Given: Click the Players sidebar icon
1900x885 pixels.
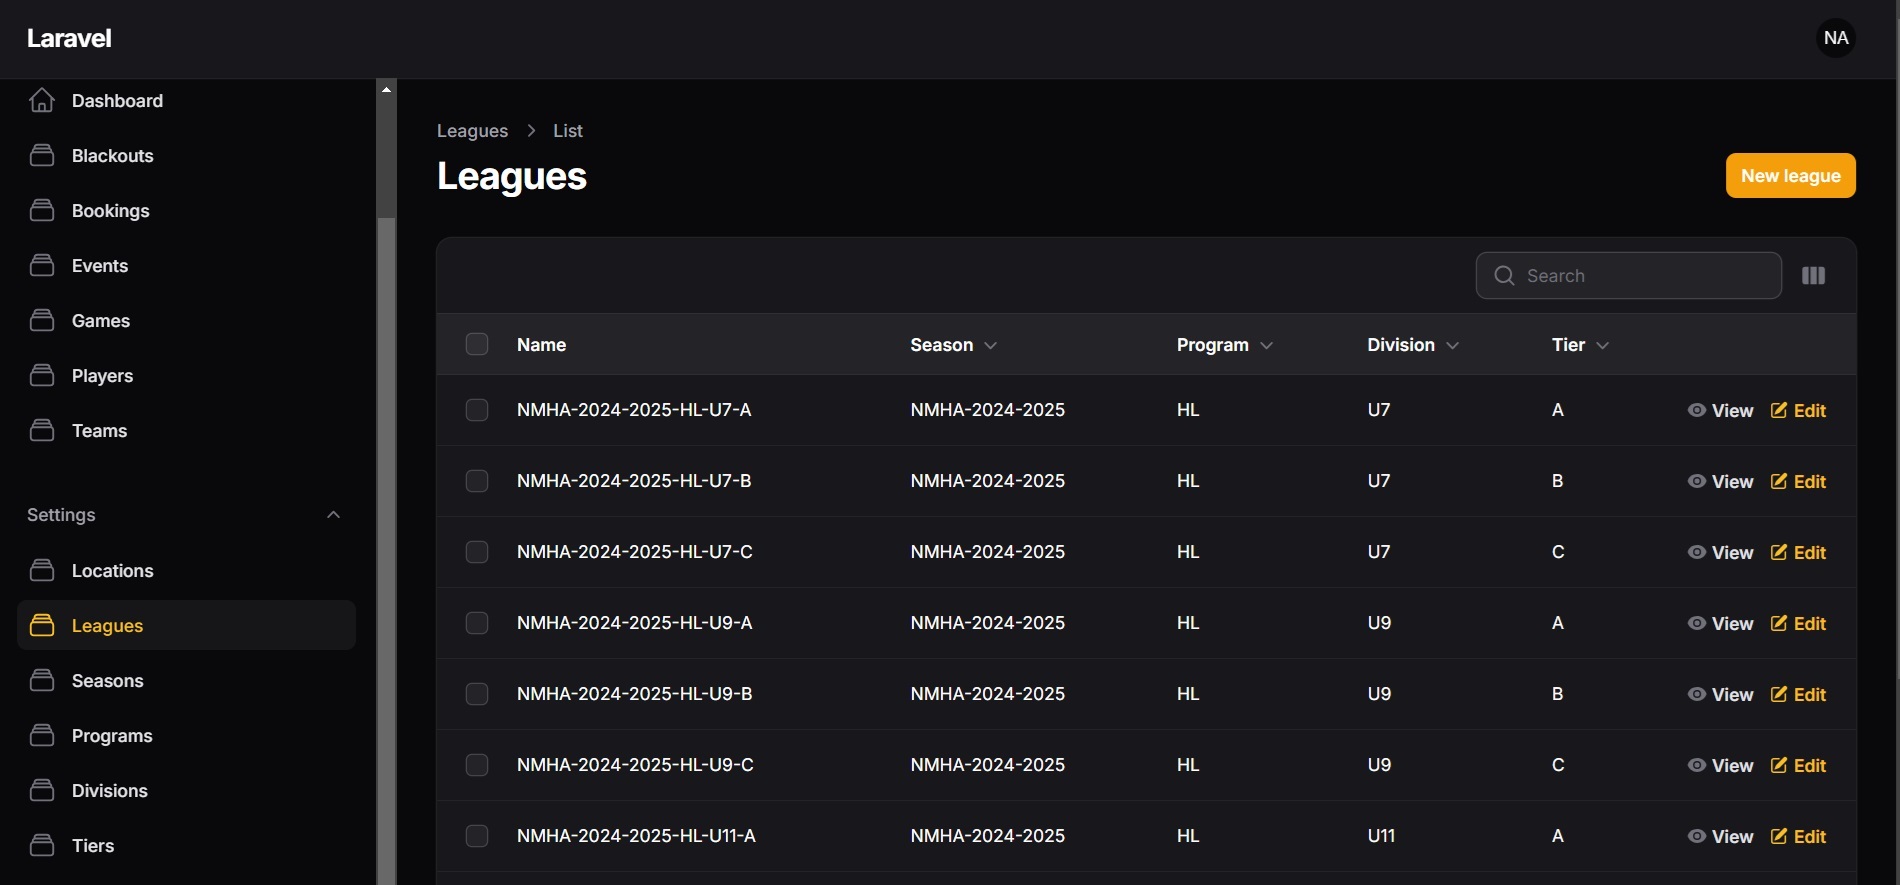Looking at the screenshot, I should (42, 376).
